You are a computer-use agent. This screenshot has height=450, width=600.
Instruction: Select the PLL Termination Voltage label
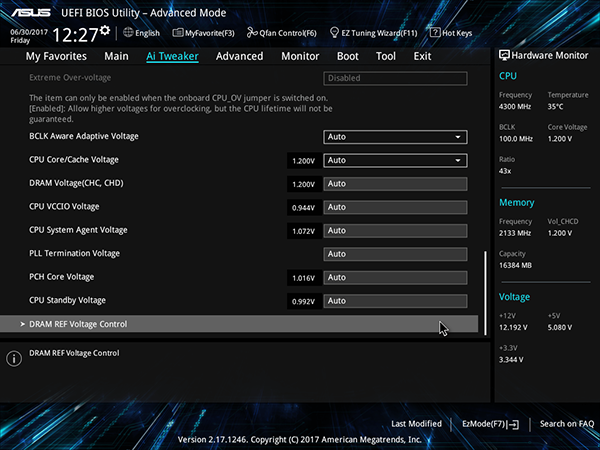pyautogui.click(x=74, y=253)
